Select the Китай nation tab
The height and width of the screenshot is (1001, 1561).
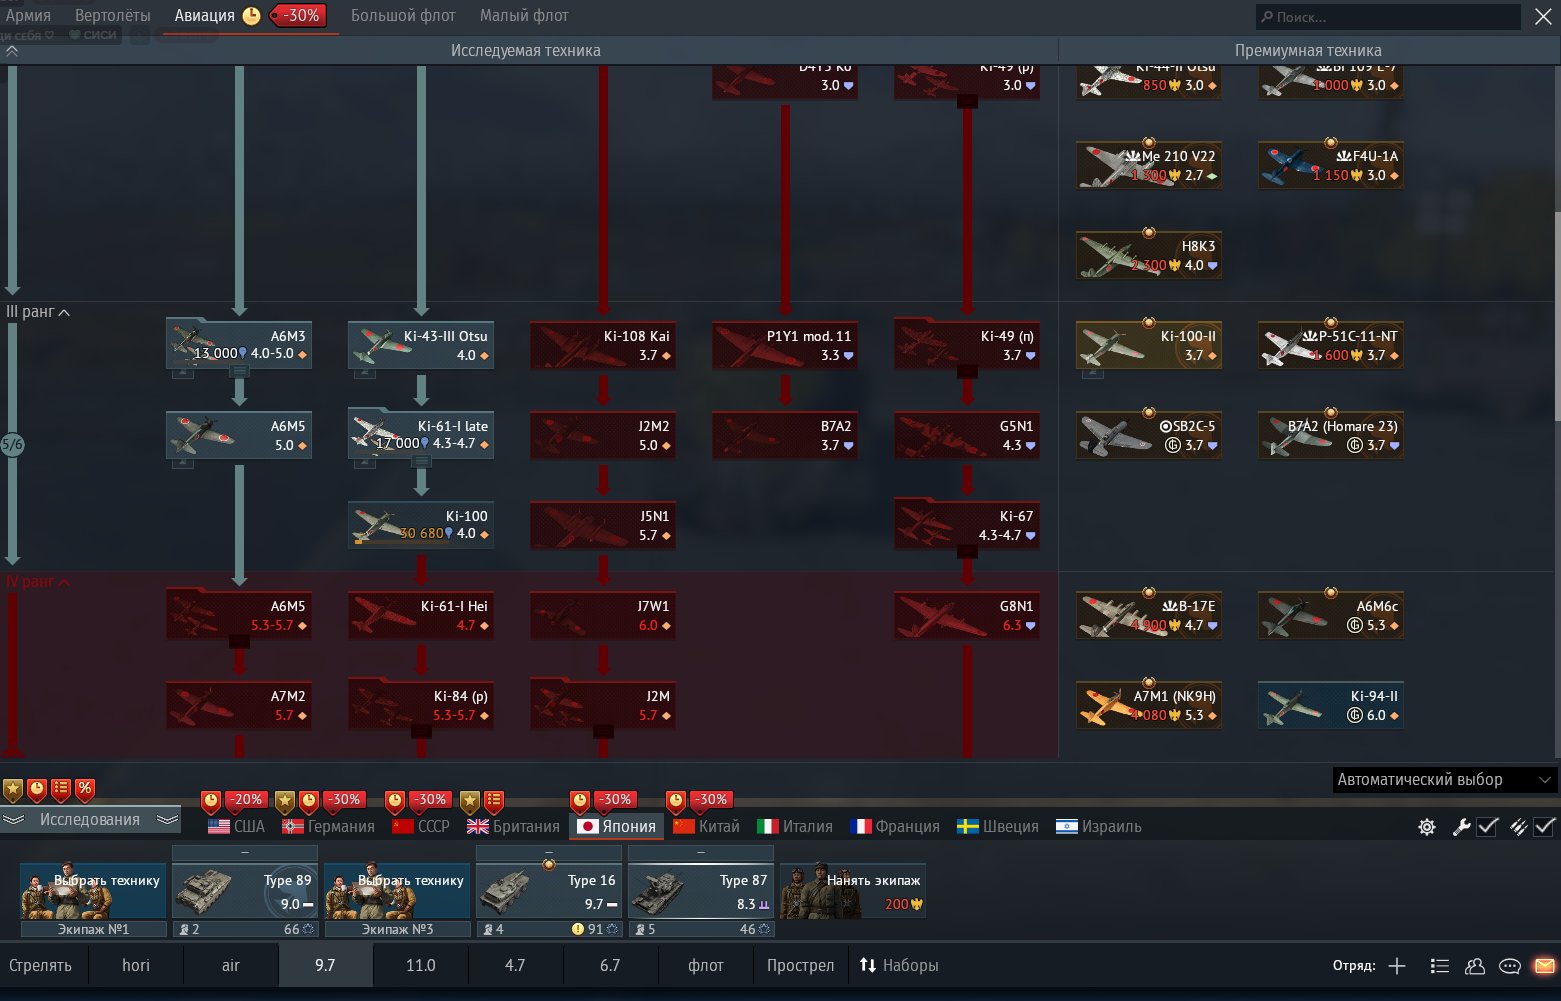(707, 827)
